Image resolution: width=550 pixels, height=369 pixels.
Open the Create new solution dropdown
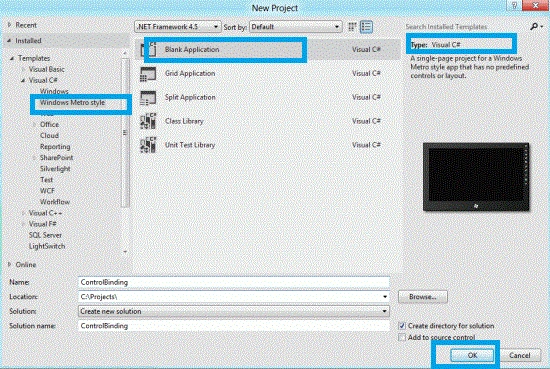(x=234, y=311)
